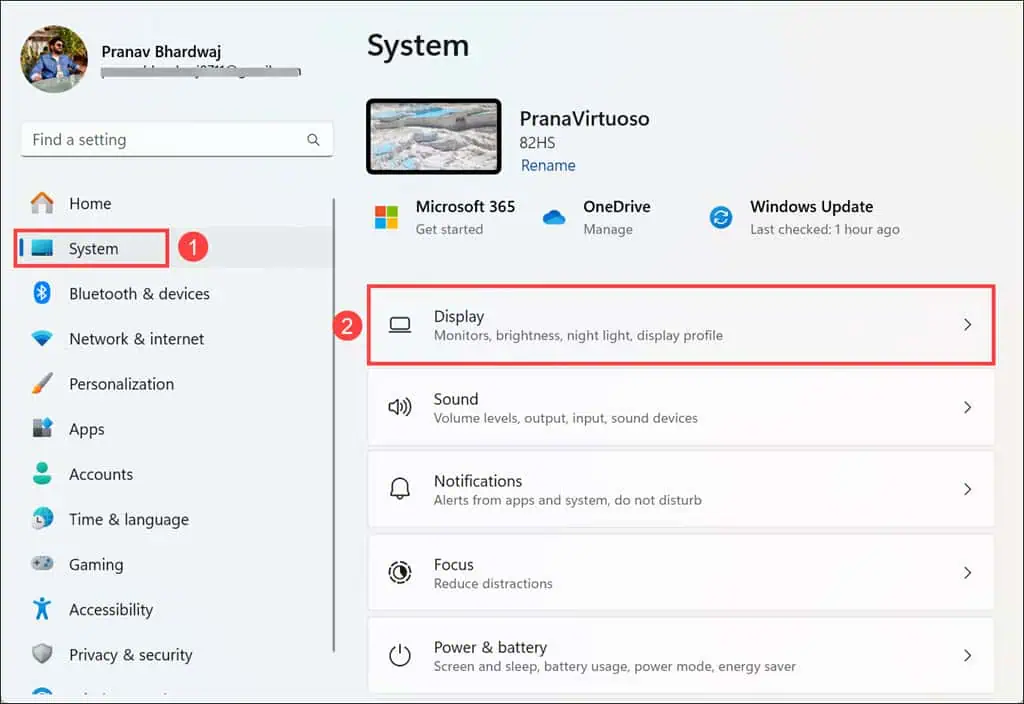Screen dimensions: 1024x704
Task: Expand the Power & battery chevron
Action: point(967,655)
